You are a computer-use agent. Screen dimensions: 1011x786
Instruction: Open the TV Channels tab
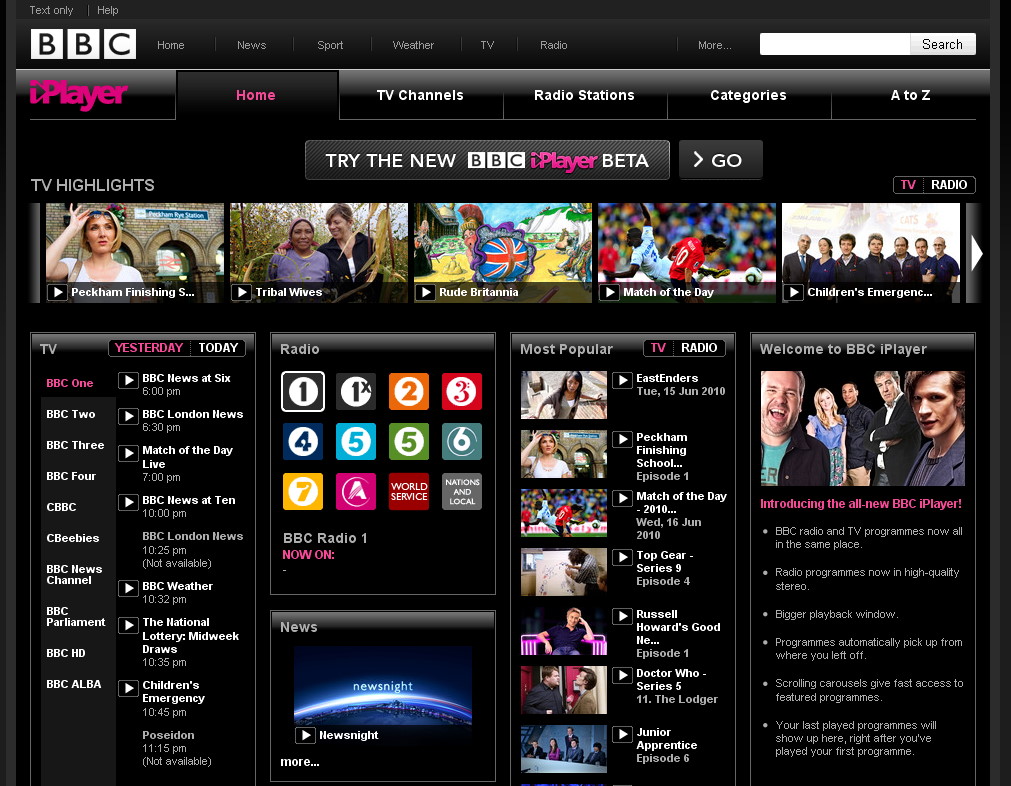coord(420,95)
